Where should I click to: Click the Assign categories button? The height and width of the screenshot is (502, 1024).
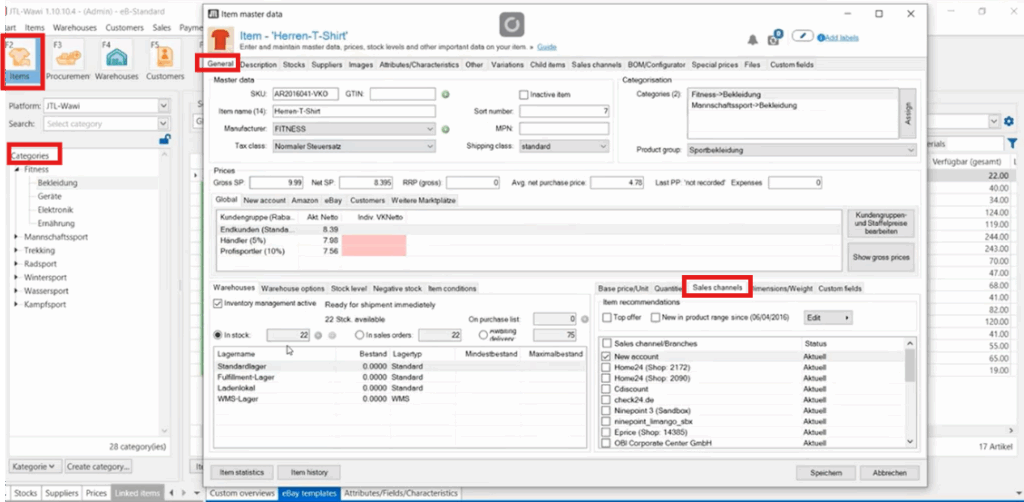pyautogui.click(x=907, y=114)
